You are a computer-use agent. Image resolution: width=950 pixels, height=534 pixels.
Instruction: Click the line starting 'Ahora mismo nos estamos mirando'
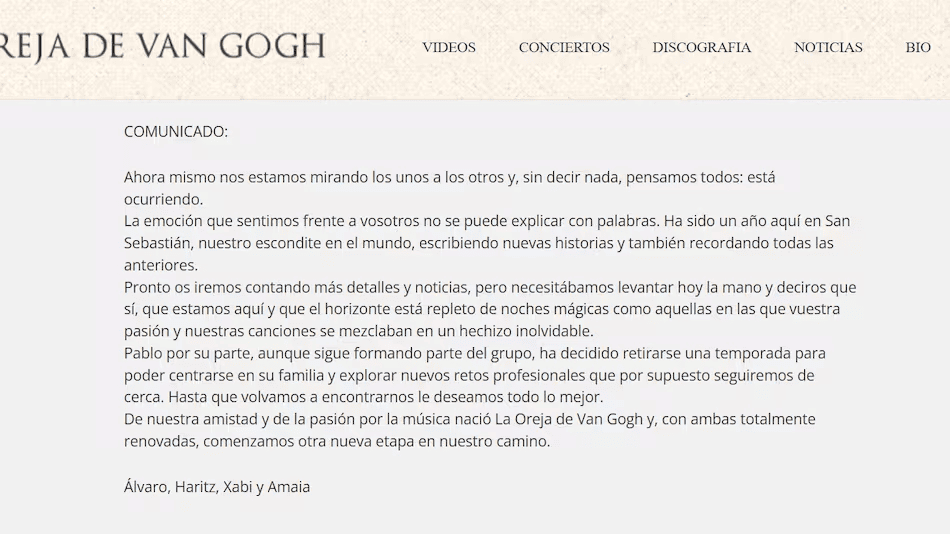click(x=450, y=178)
